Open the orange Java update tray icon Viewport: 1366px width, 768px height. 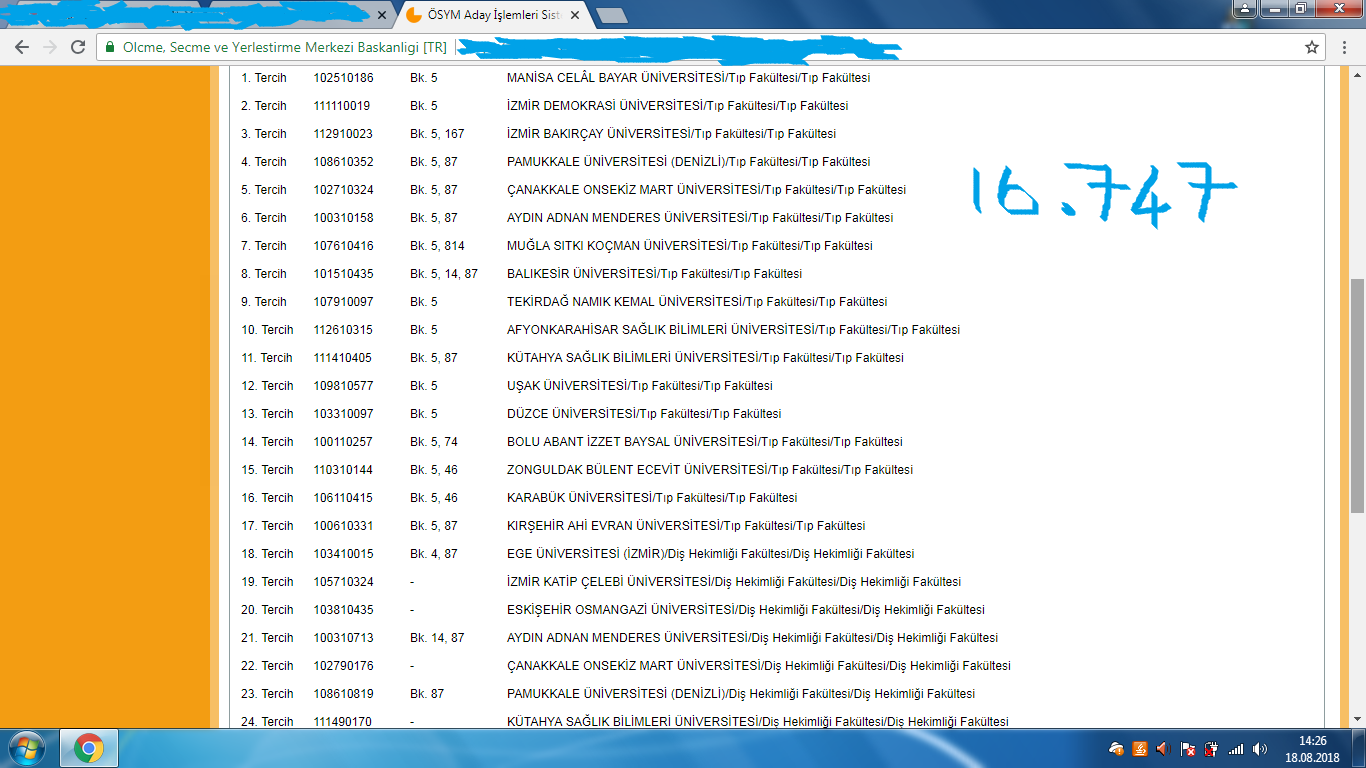pyautogui.click(x=1139, y=748)
